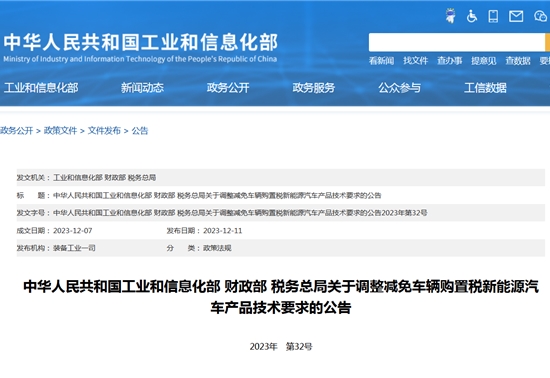
Task: Go to 政务公开 in the breadcrumb
Action: [16, 131]
